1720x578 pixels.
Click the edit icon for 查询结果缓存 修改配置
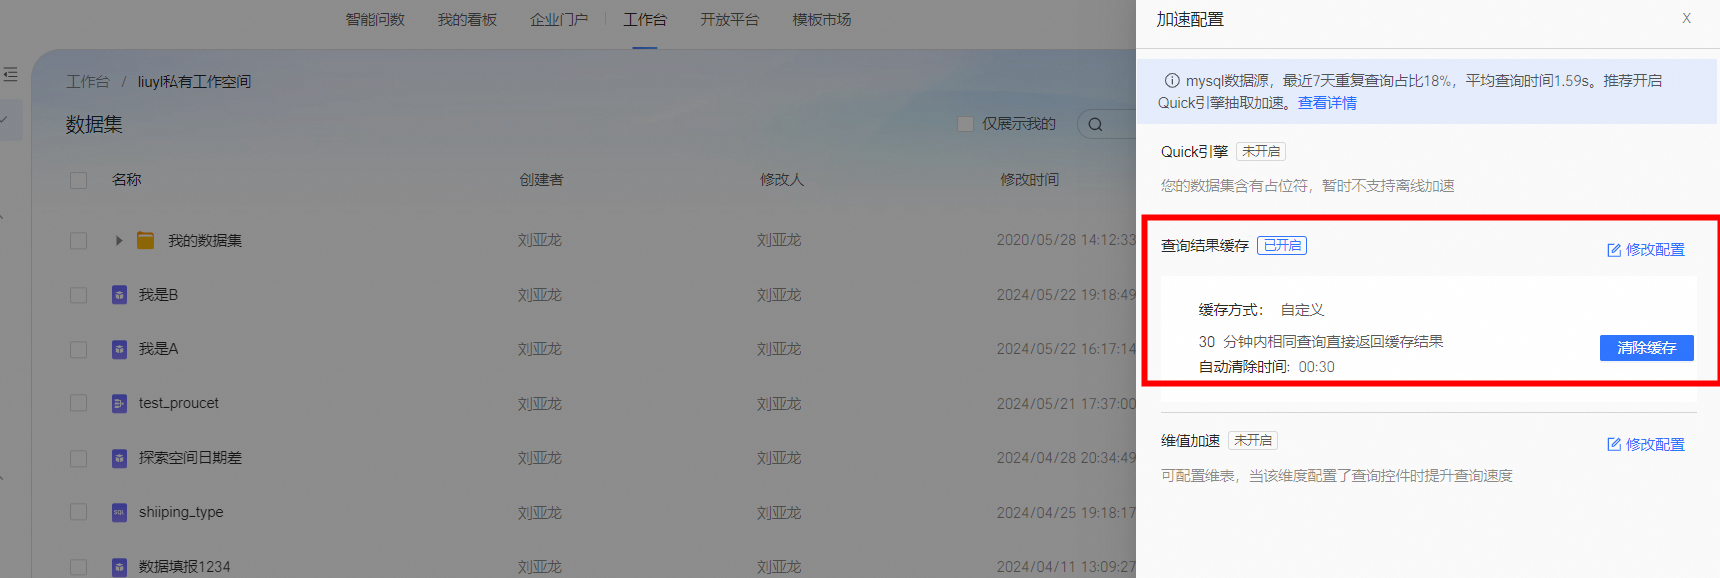tap(1613, 250)
